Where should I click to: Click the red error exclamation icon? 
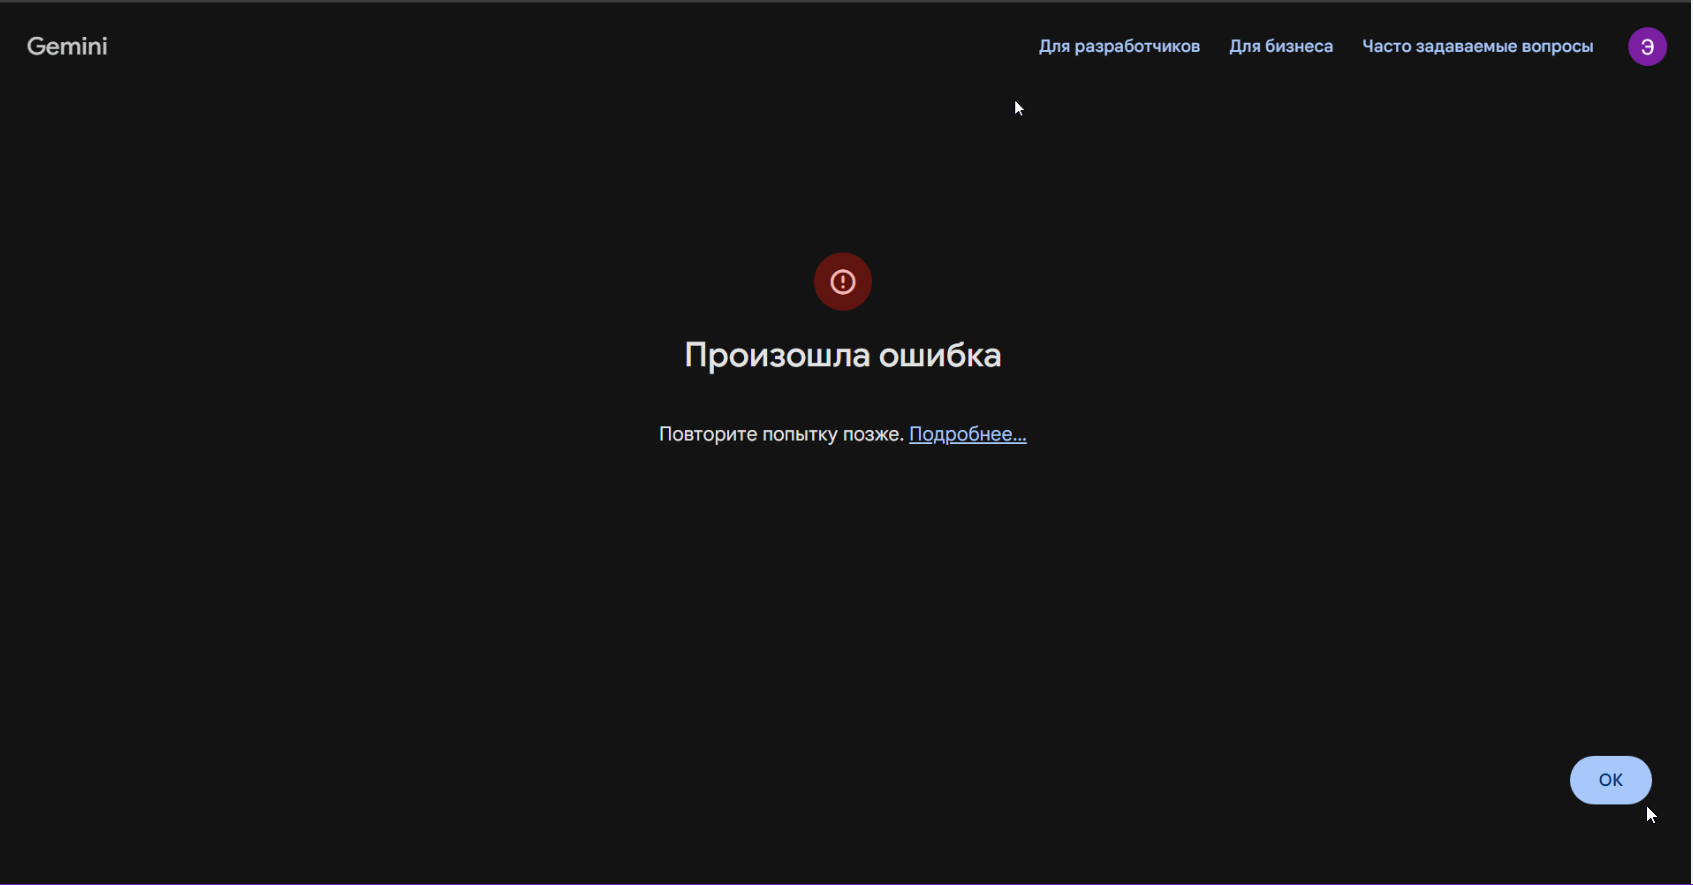[842, 282]
